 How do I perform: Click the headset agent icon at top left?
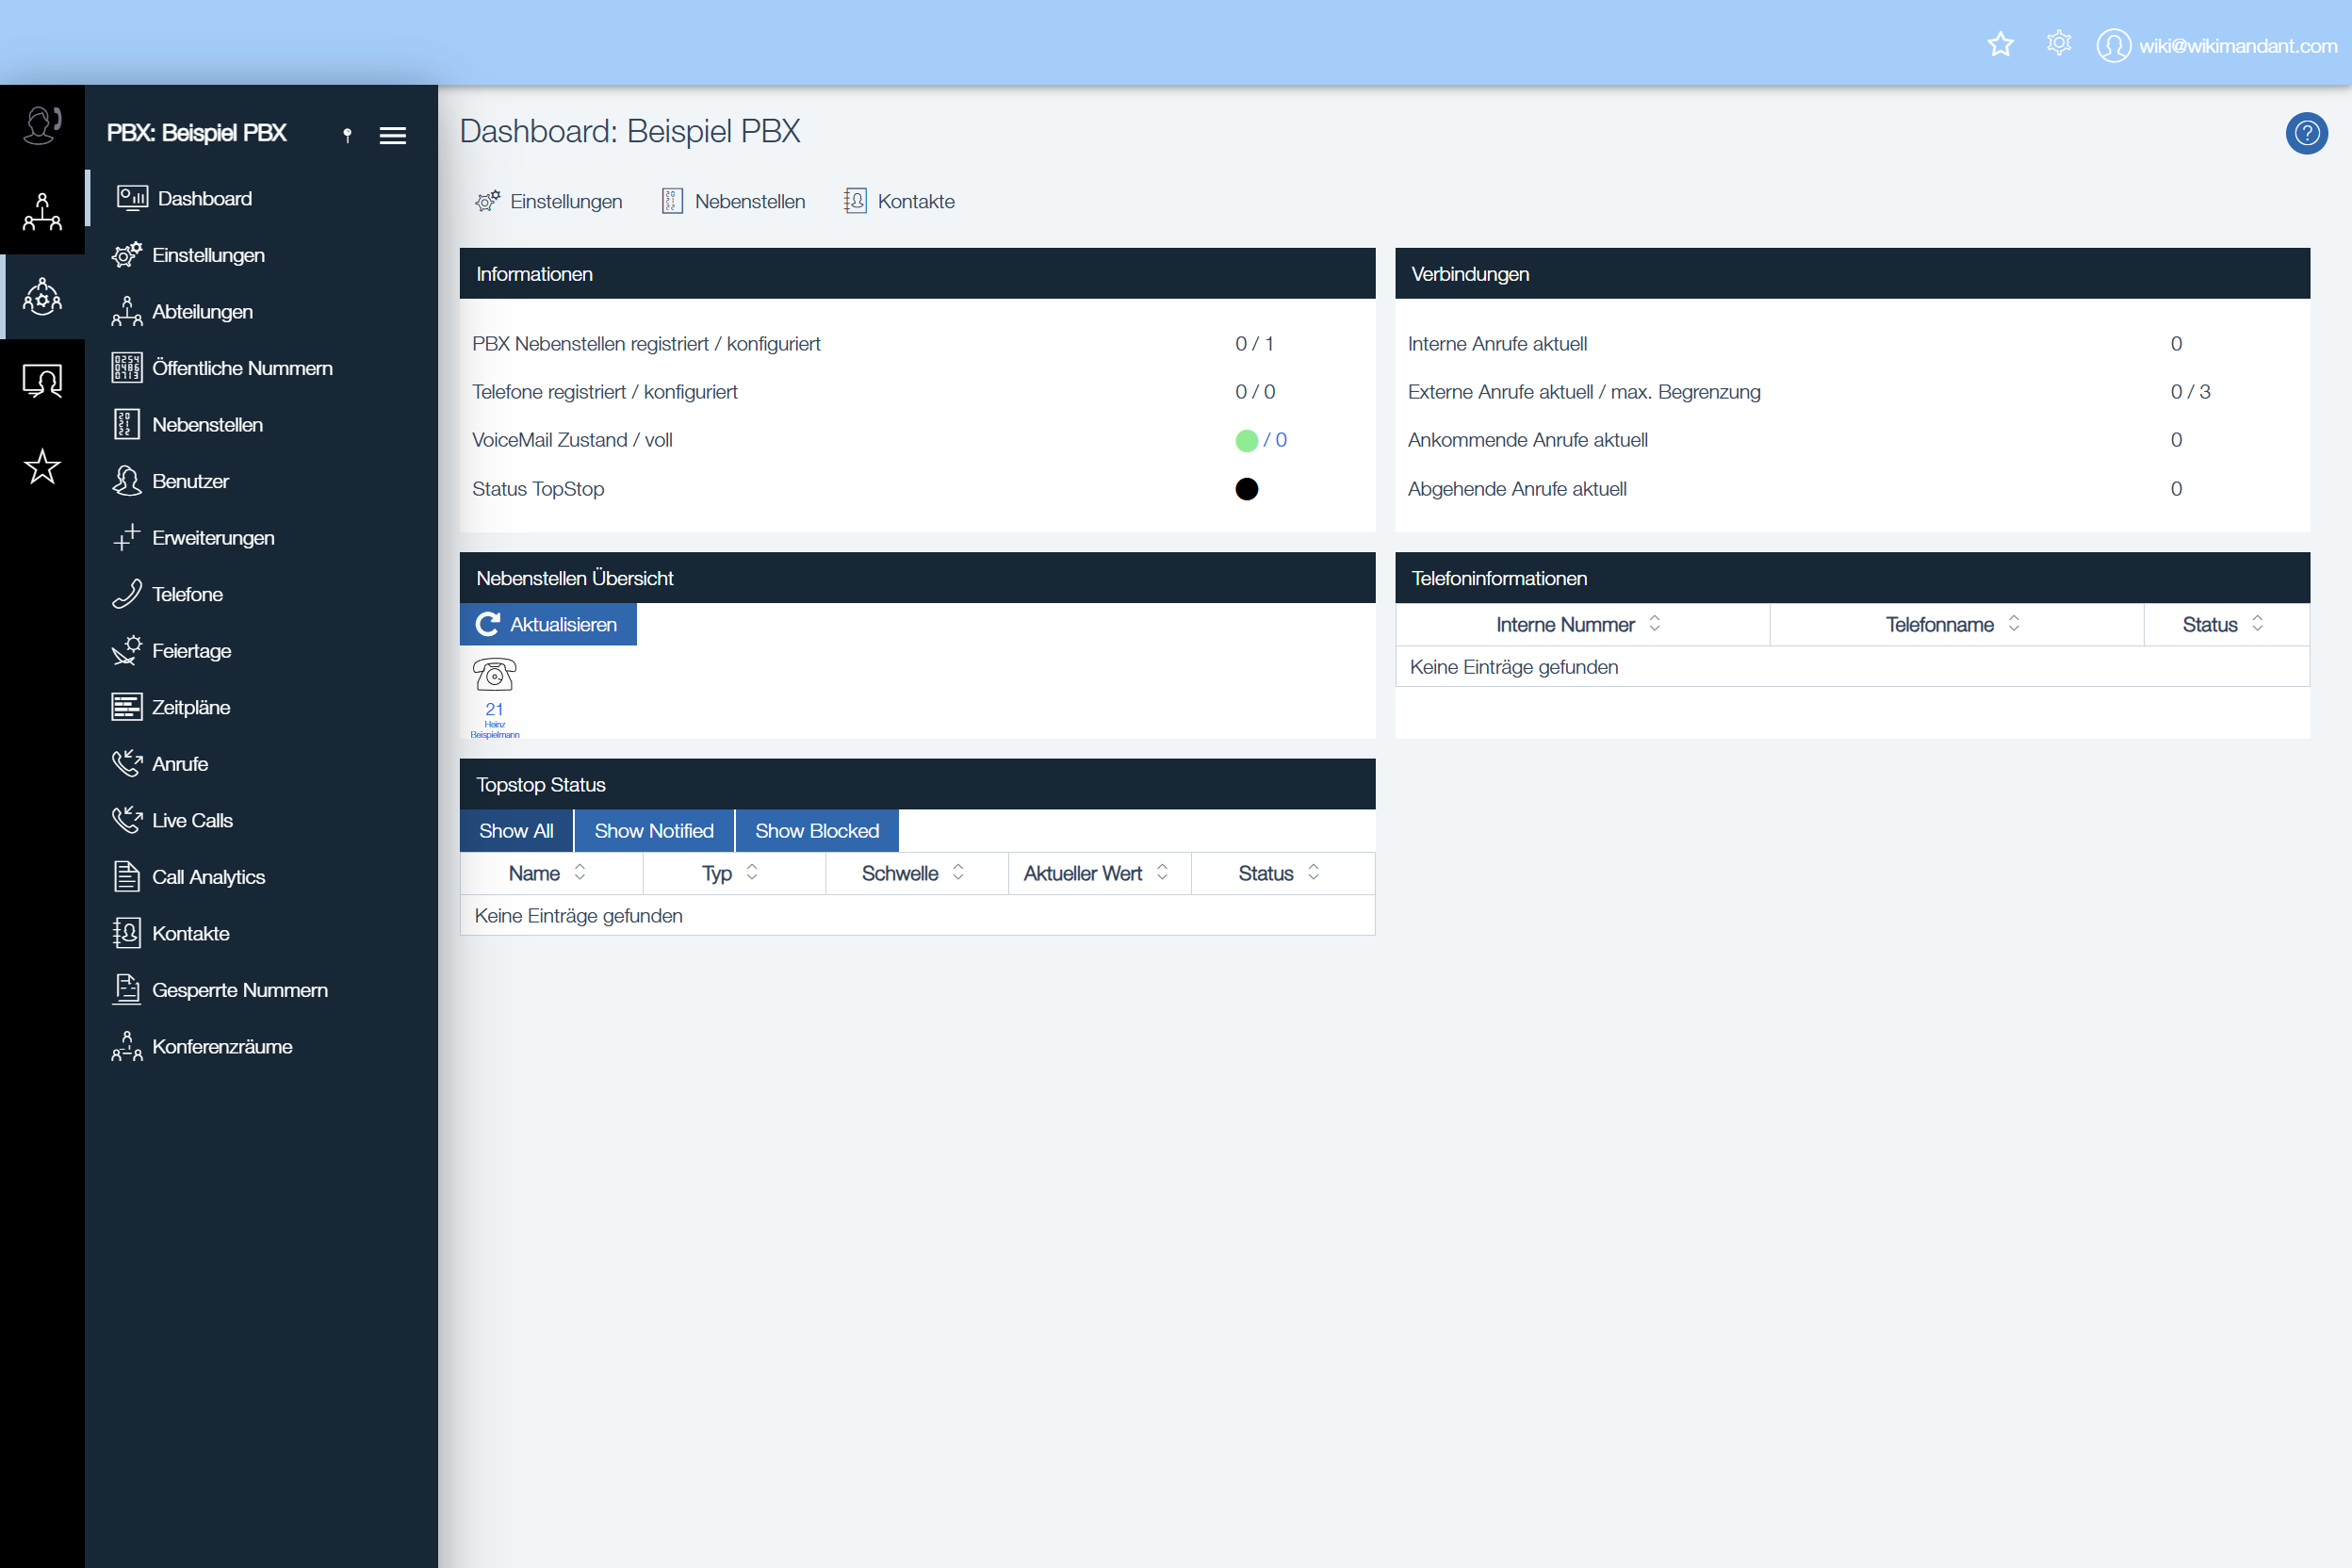[42, 126]
